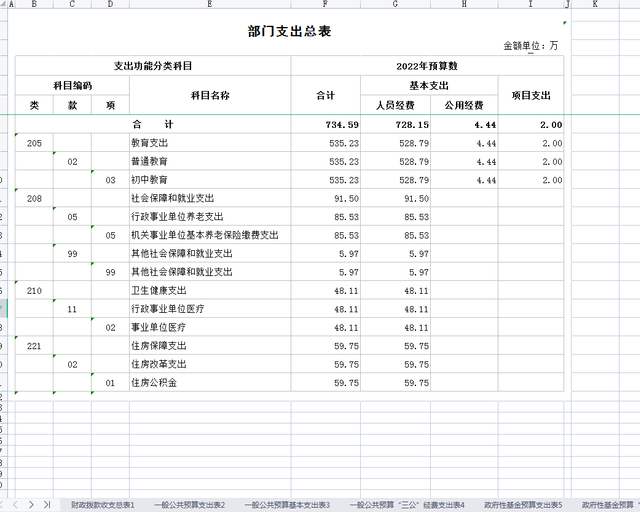640x512 pixels.
Task: Select column E header
Action: click(210, 5)
